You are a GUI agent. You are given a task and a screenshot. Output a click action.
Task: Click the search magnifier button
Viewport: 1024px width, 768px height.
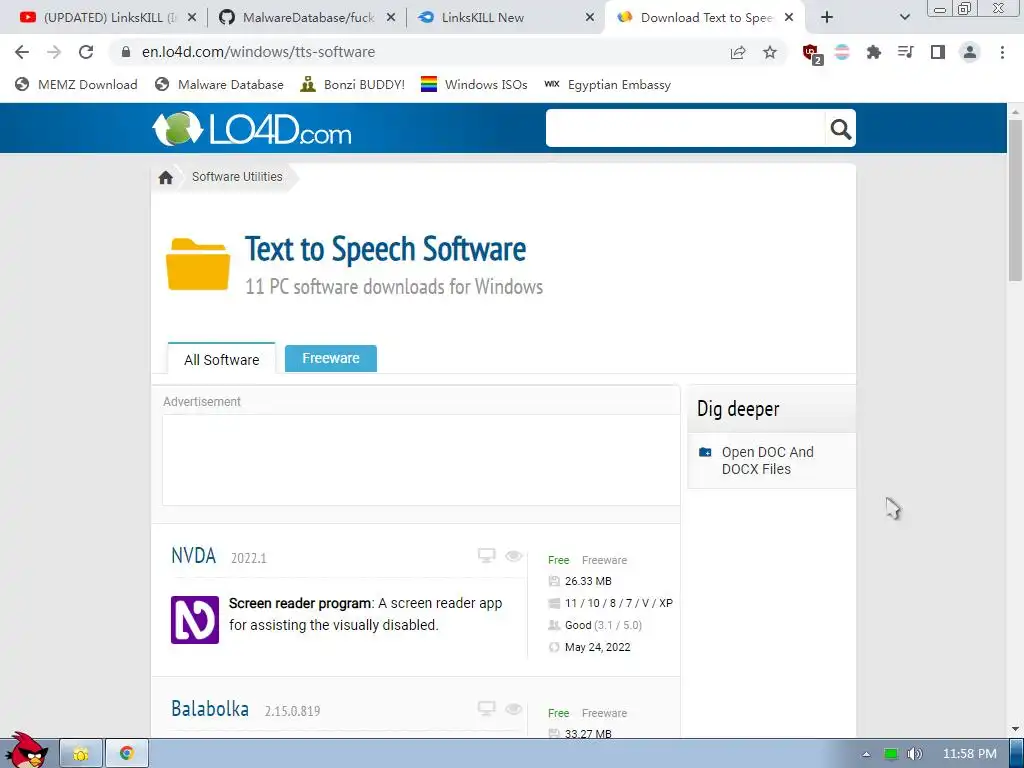point(840,129)
